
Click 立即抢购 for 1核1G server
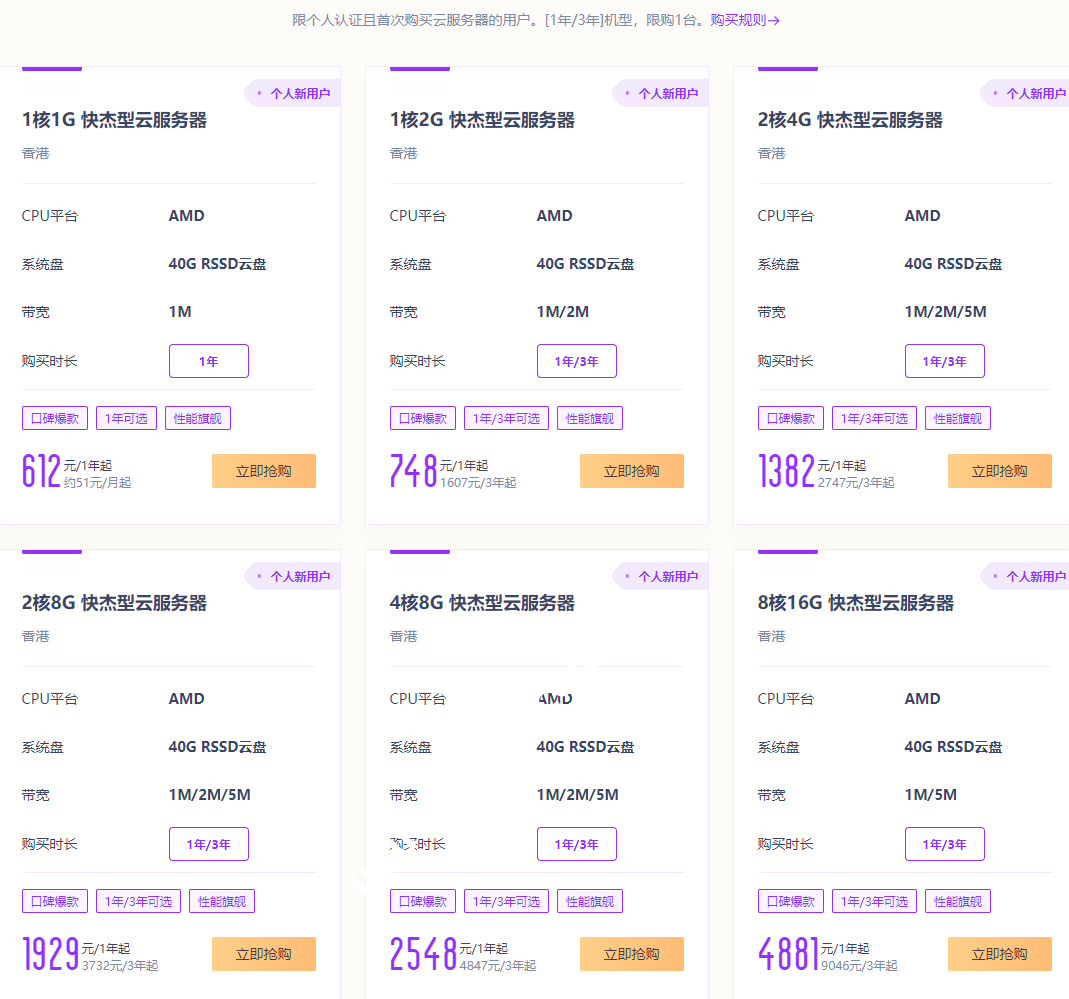click(x=264, y=471)
